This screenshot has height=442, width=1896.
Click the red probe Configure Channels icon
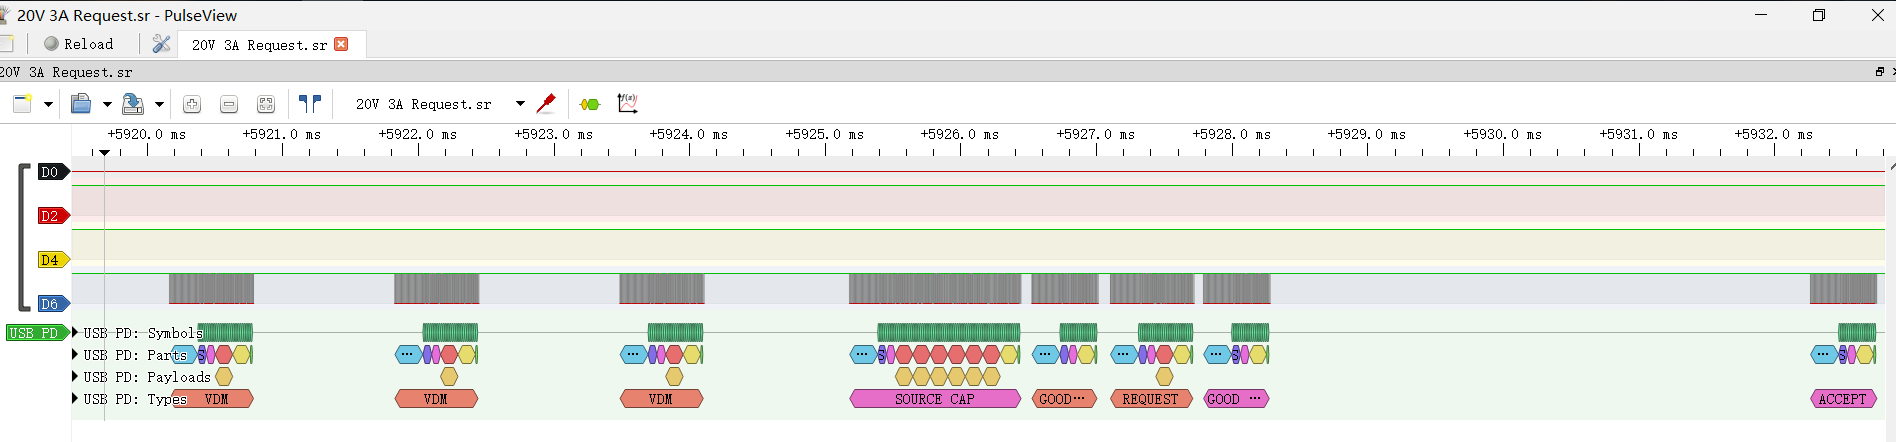coord(546,103)
